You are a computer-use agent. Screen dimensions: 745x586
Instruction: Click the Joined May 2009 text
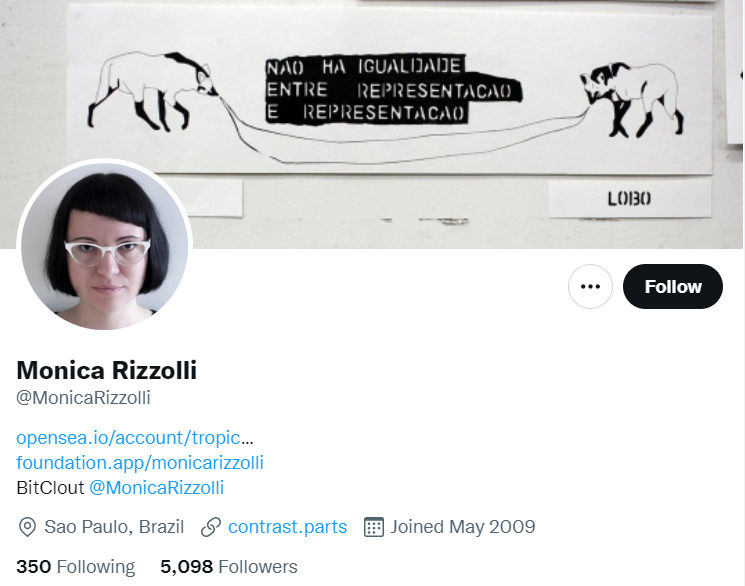point(463,527)
